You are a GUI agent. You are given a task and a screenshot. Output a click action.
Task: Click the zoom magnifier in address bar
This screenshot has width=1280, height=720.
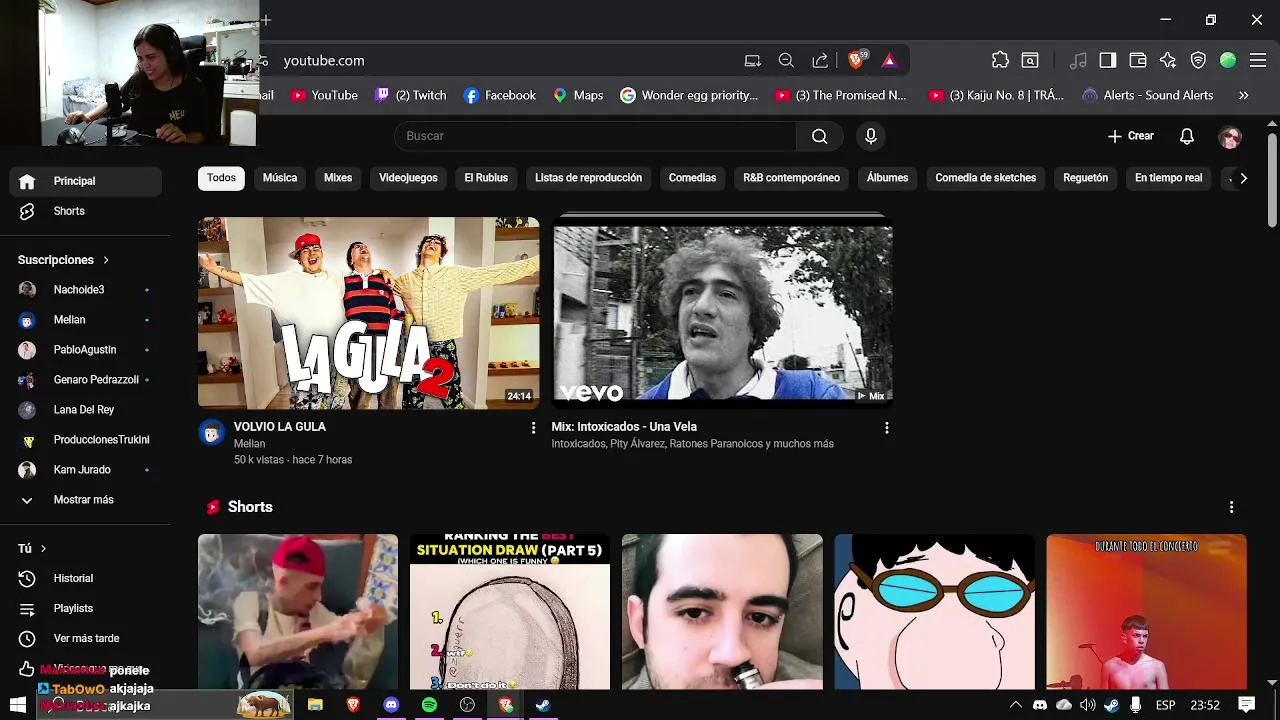pyautogui.click(x=786, y=61)
